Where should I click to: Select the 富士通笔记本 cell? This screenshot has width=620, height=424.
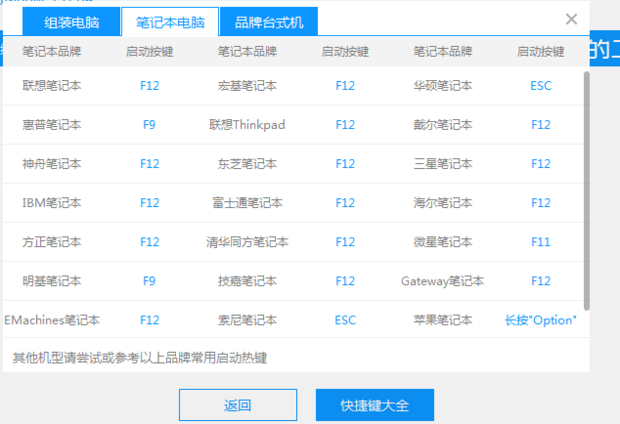tap(247, 203)
